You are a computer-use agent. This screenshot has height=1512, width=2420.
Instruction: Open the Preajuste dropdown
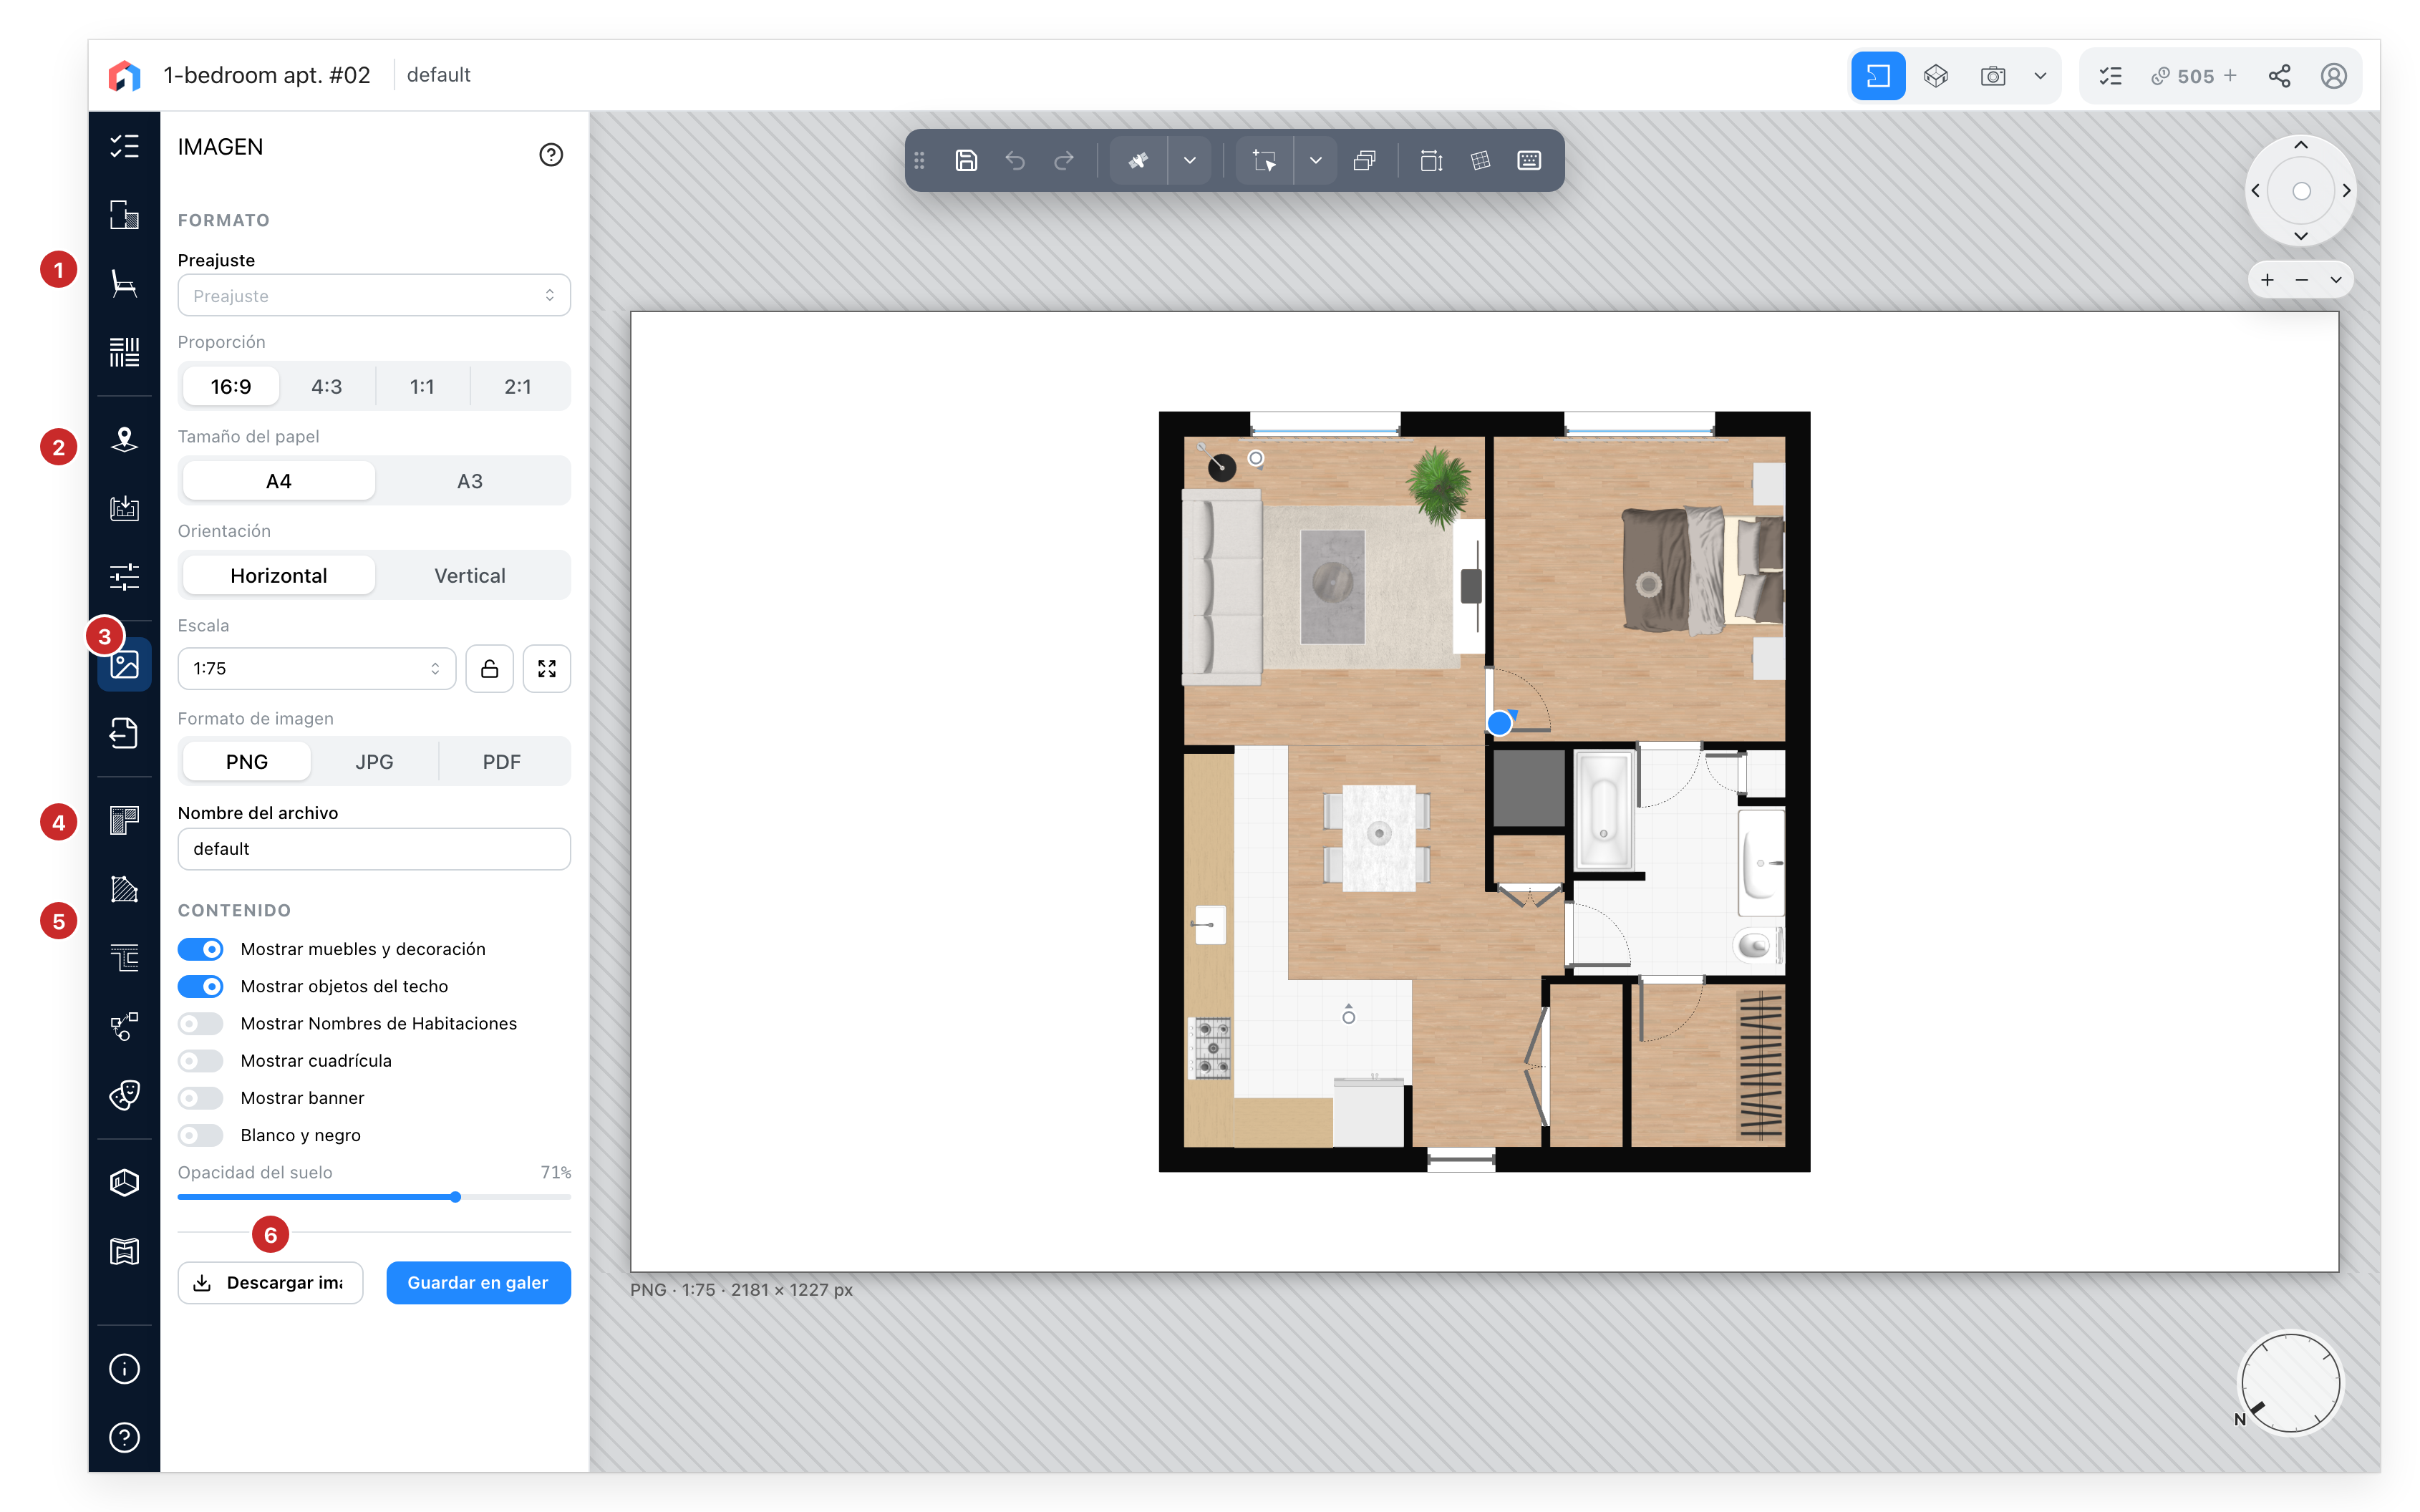point(374,296)
